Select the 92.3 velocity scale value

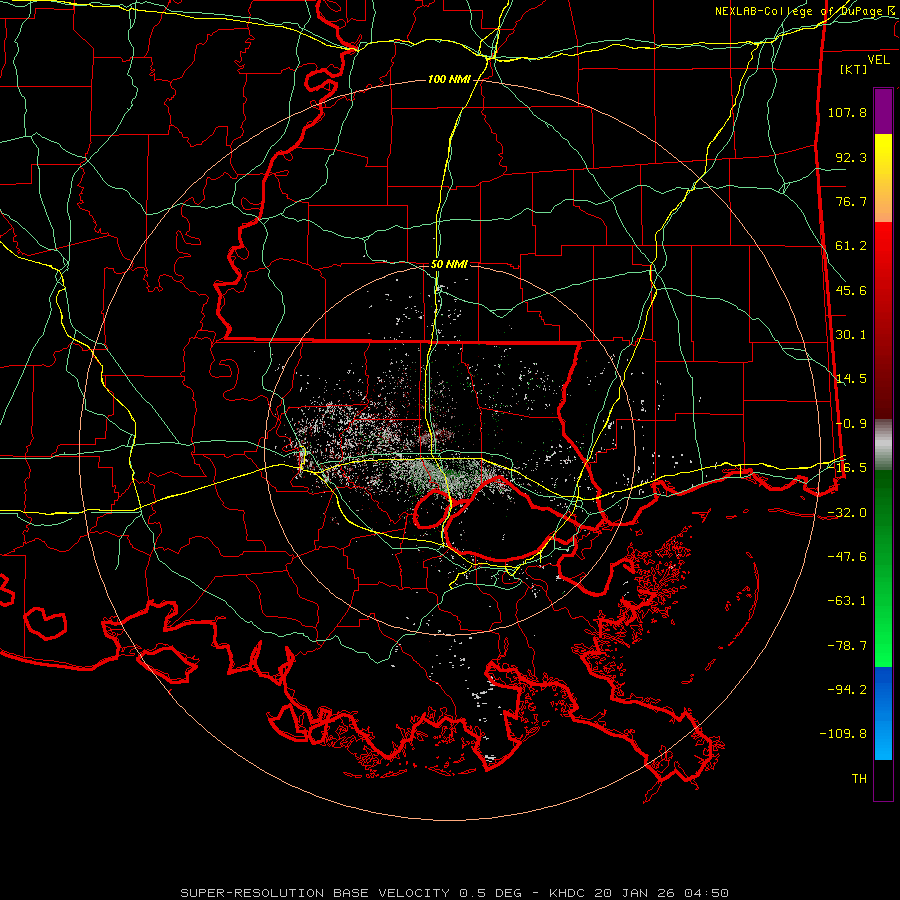(x=851, y=157)
